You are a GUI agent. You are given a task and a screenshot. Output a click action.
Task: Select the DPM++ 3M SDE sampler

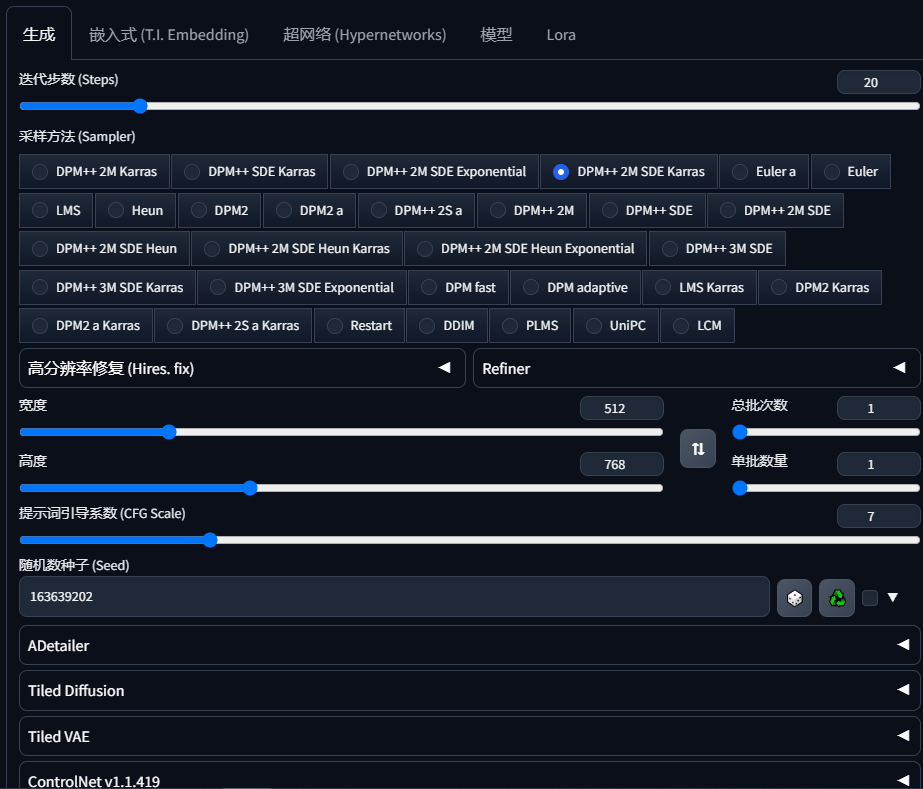pos(717,248)
